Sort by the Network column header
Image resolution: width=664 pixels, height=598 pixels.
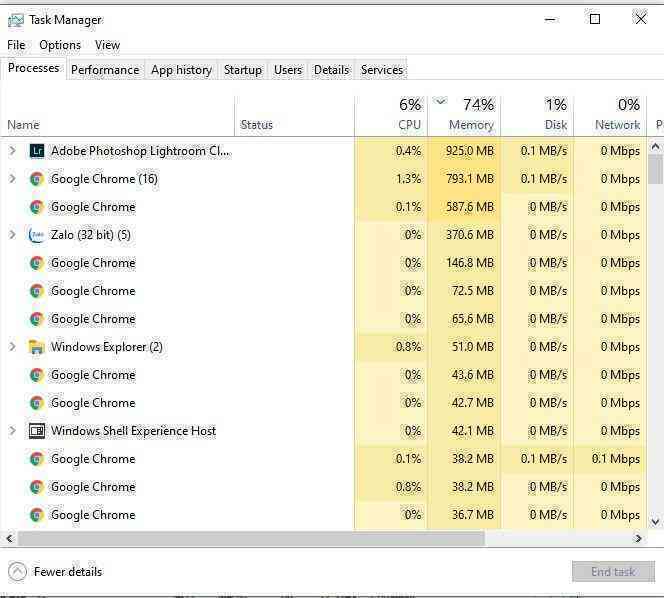point(610,116)
